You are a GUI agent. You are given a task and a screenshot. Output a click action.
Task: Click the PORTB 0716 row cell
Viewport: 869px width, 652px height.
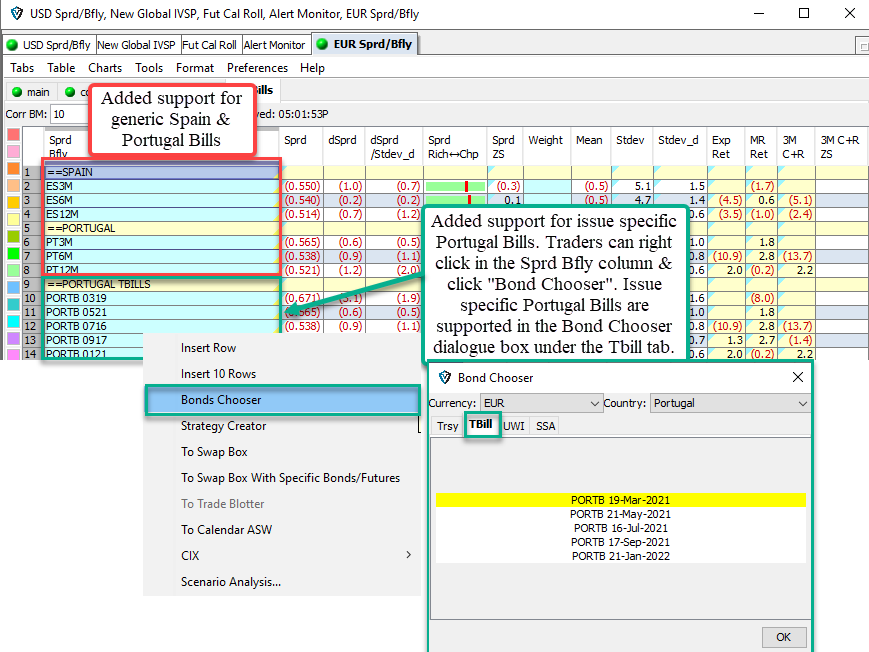click(x=162, y=326)
